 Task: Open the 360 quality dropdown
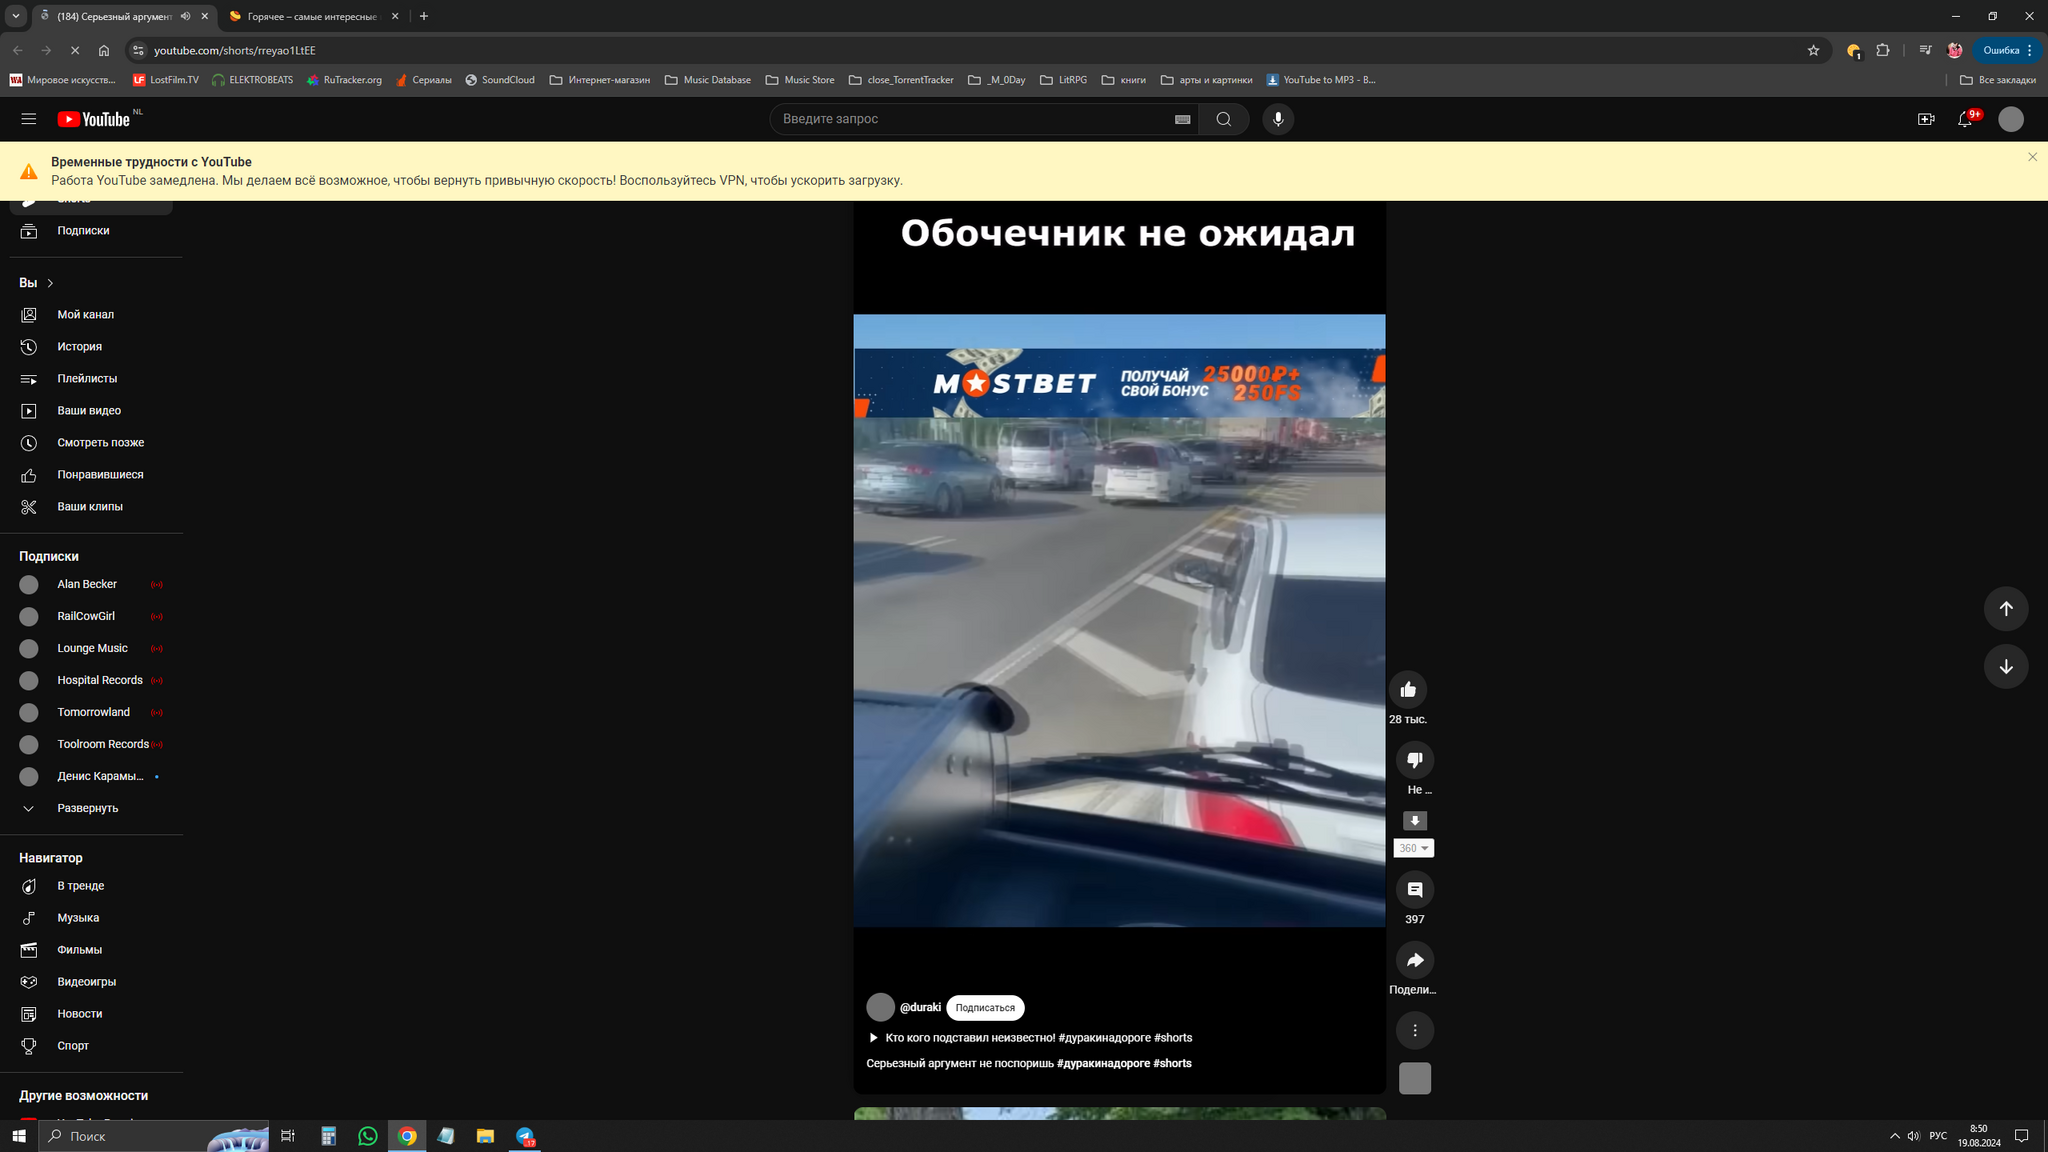1413,848
